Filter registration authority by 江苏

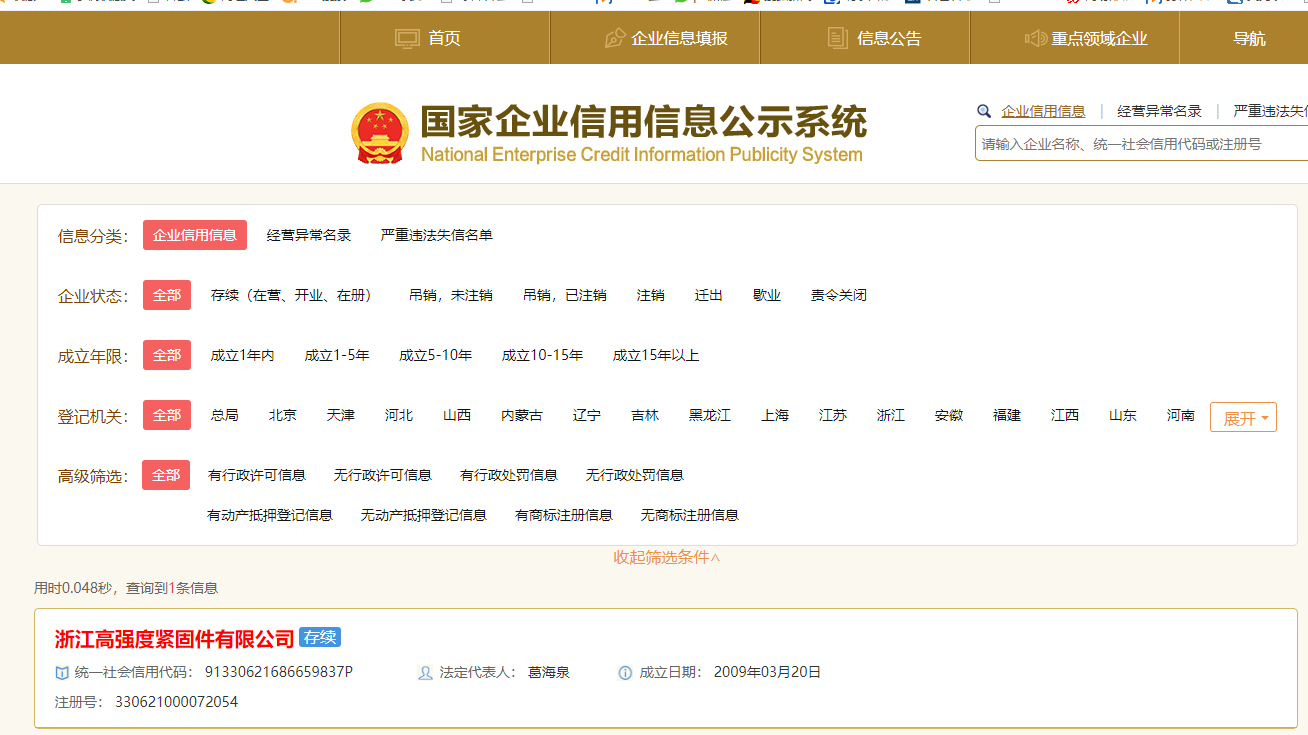click(833, 415)
